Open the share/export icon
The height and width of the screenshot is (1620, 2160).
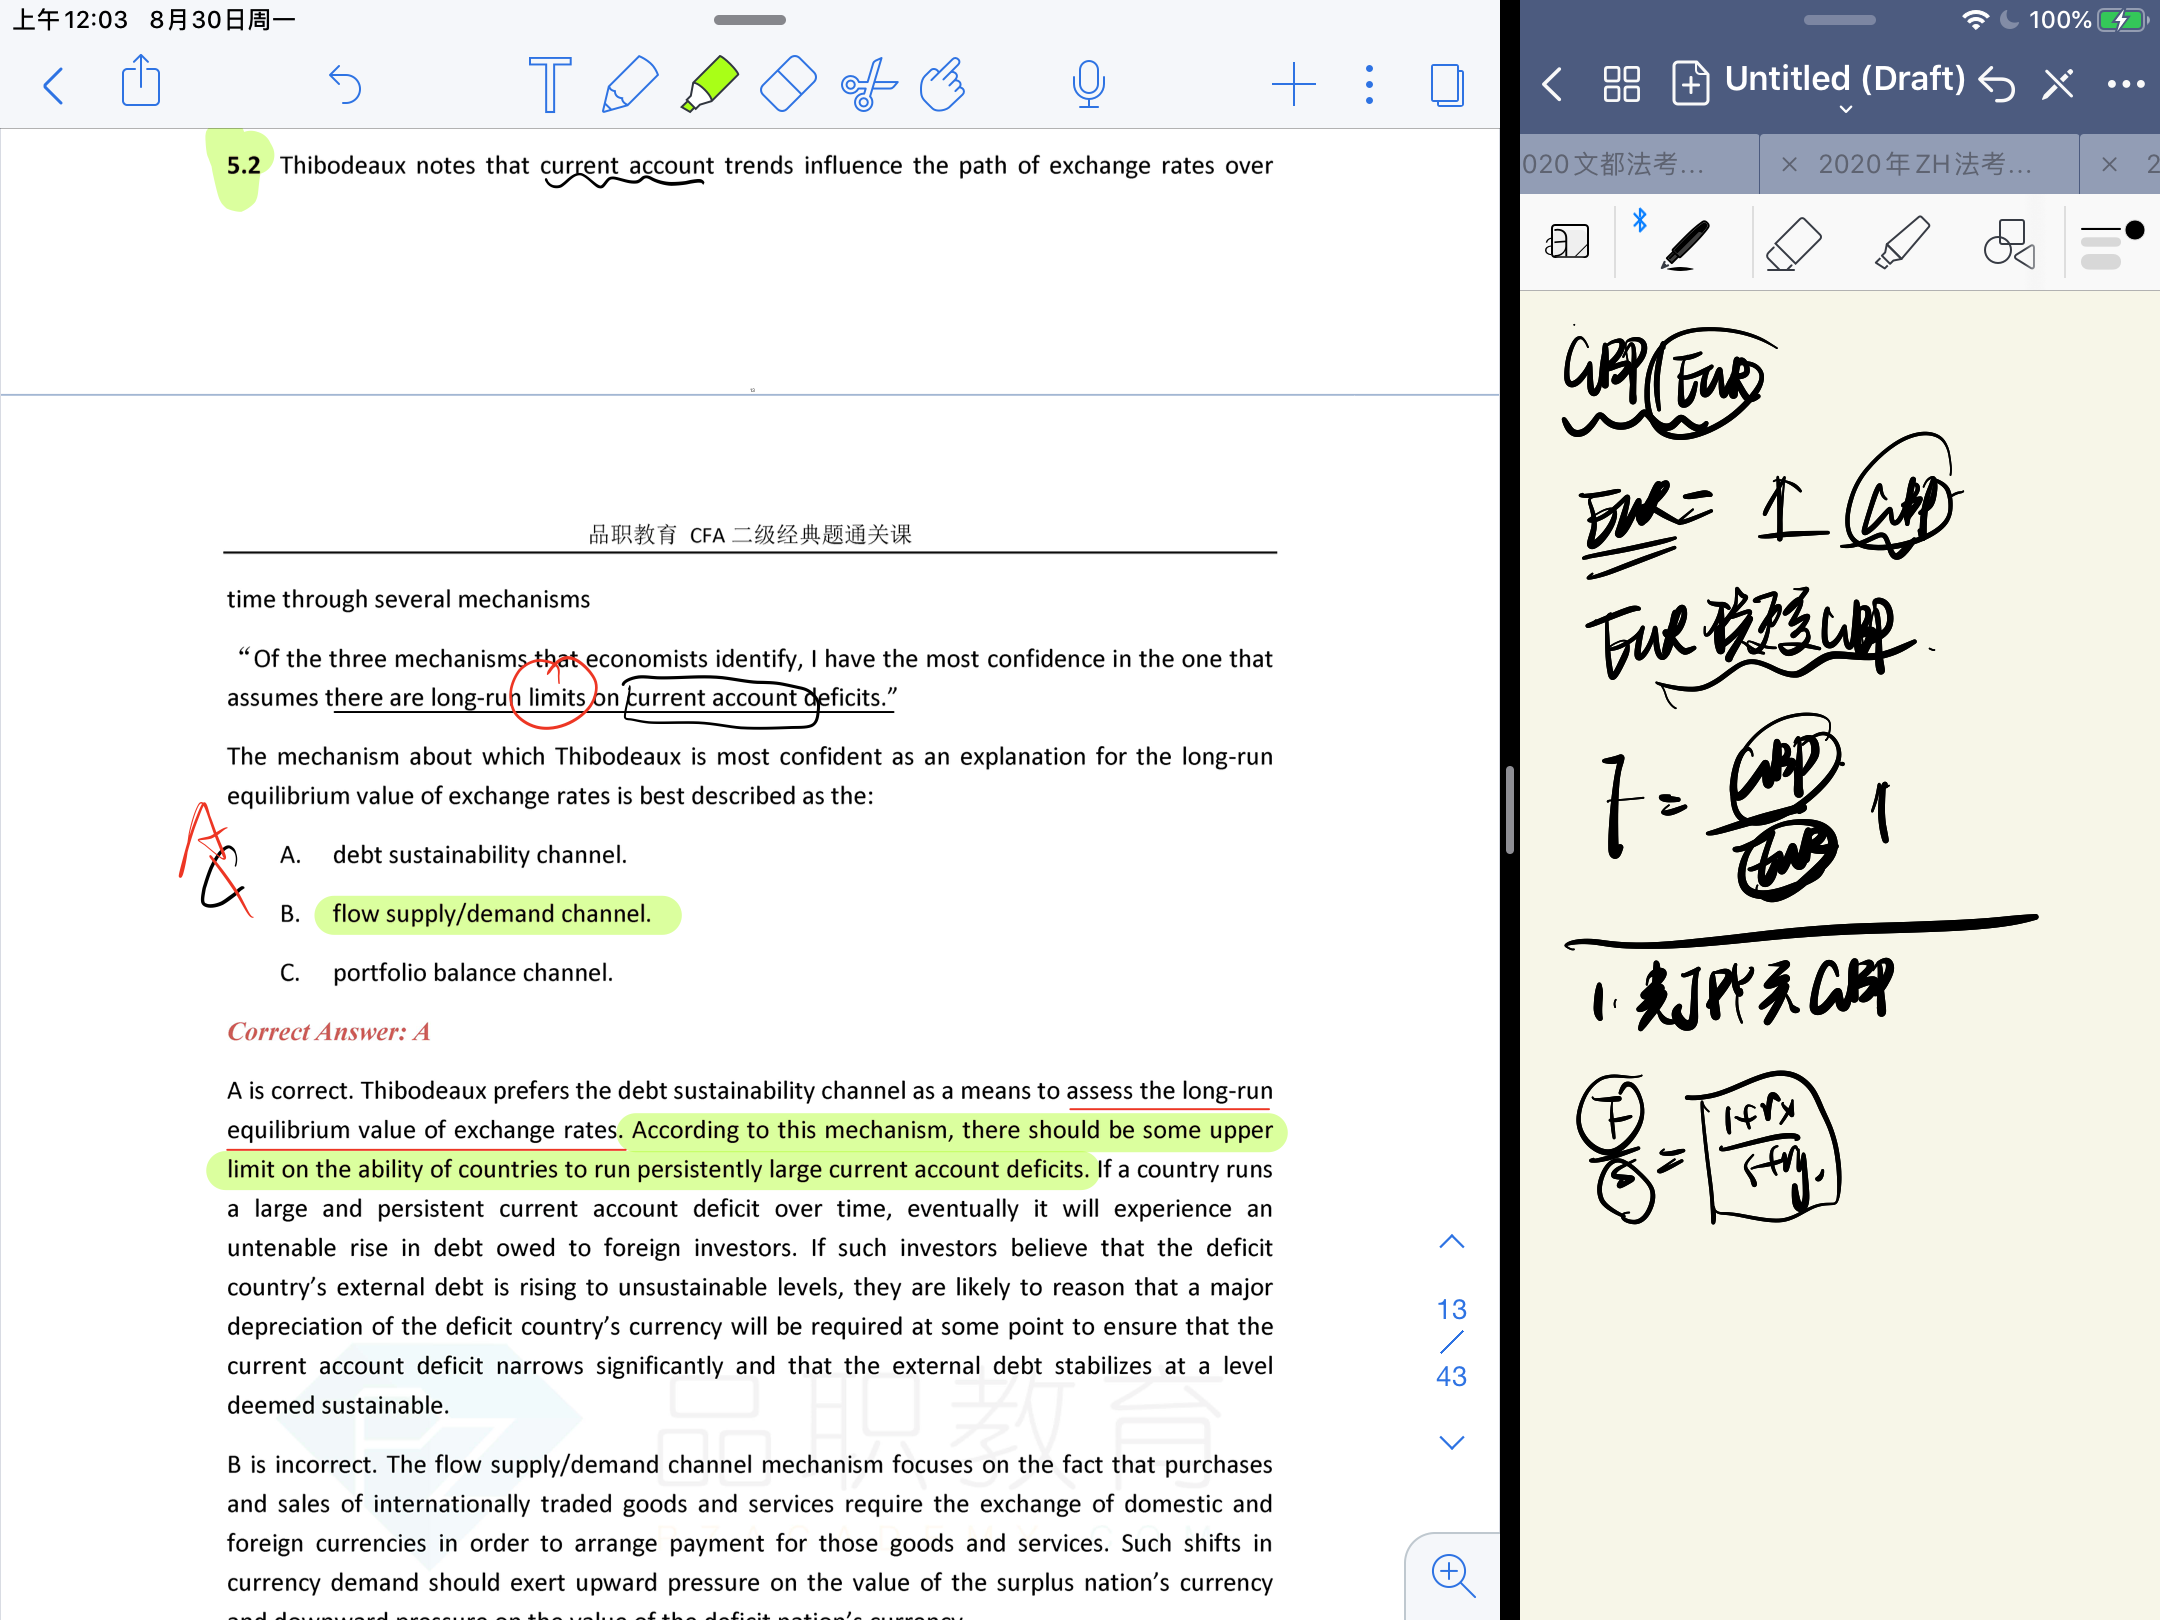click(x=141, y=81)
